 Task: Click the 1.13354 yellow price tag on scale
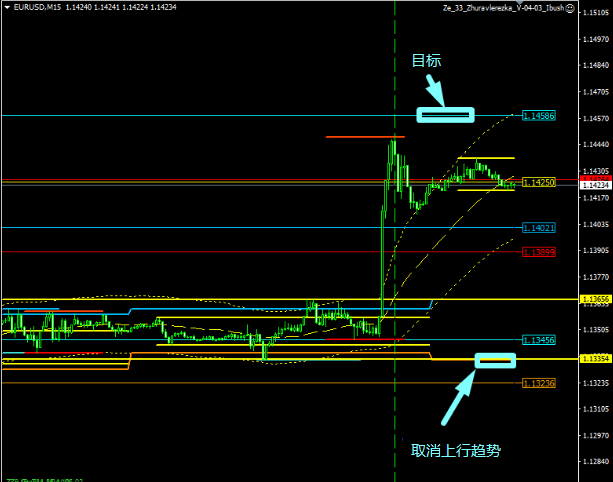click(x=595, y=358)
